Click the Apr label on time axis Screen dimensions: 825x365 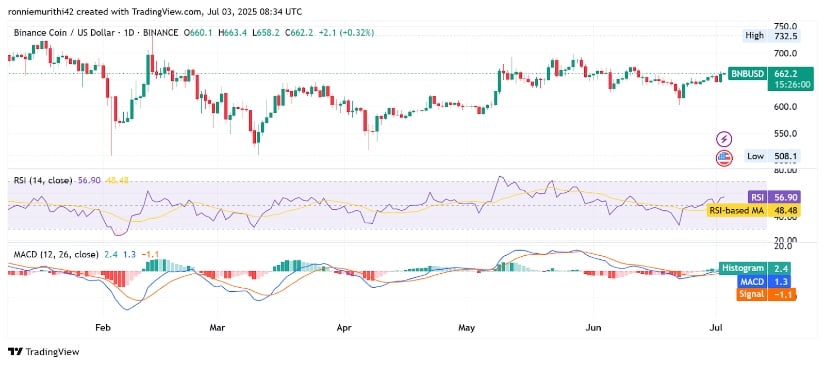tap(344, 328)
